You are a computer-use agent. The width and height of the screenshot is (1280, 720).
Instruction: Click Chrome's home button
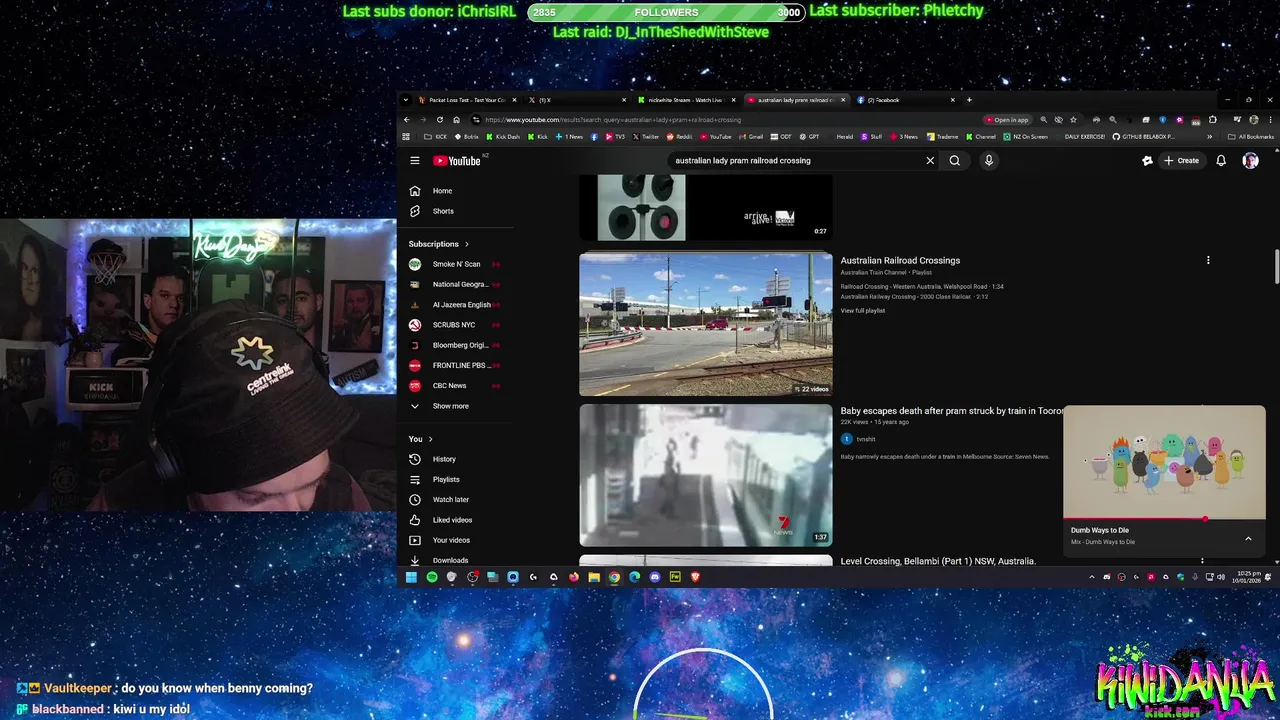457,119
